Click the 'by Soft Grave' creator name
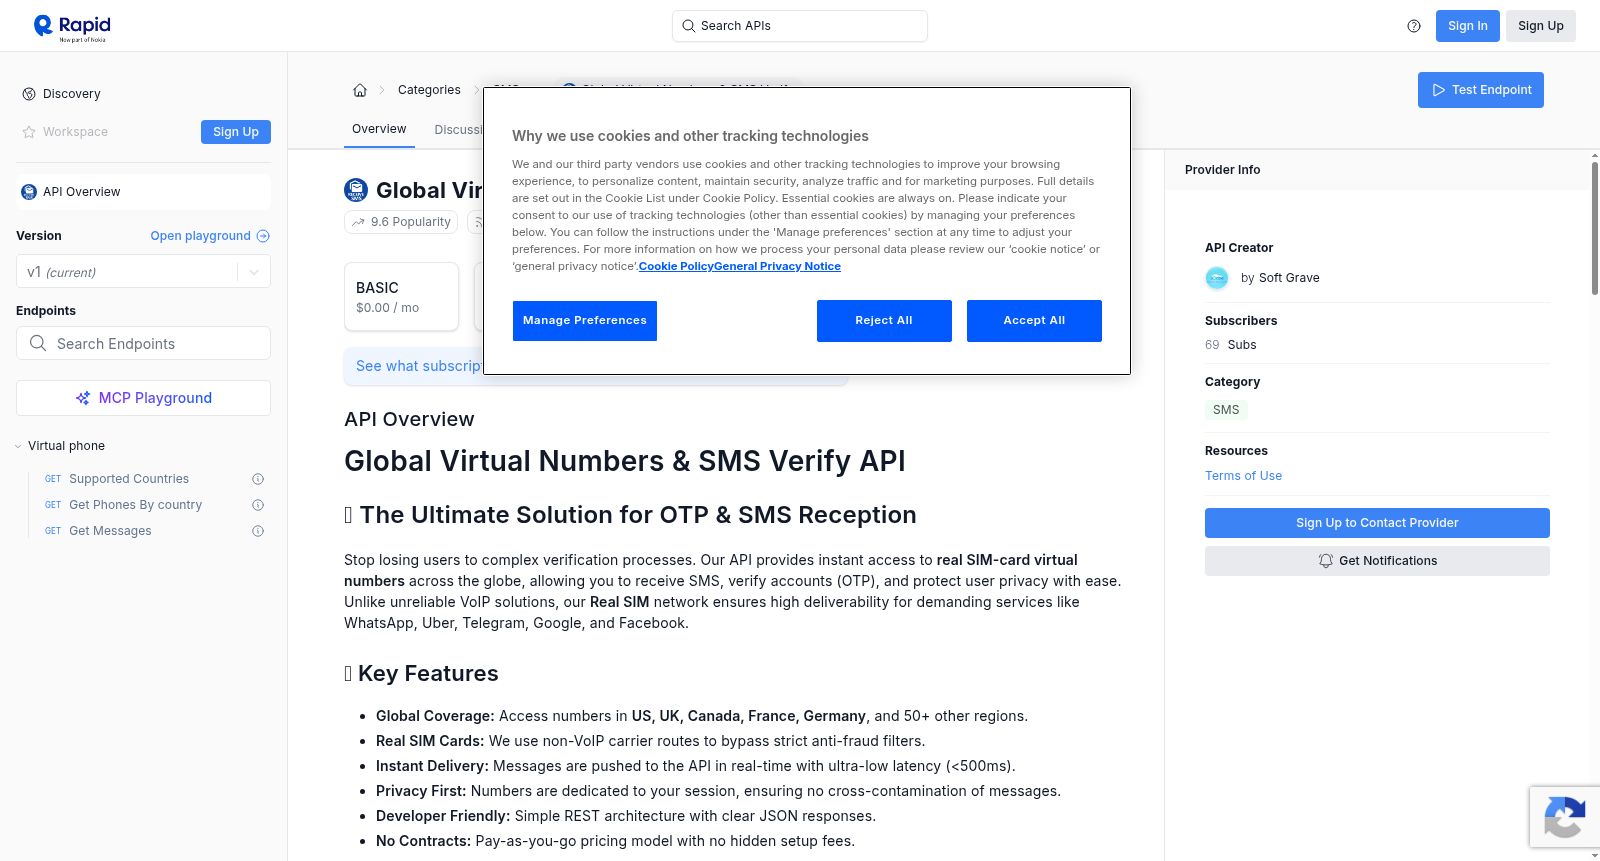The height and width of the screenshot is (861, 1600). [x=1280, y=278]
